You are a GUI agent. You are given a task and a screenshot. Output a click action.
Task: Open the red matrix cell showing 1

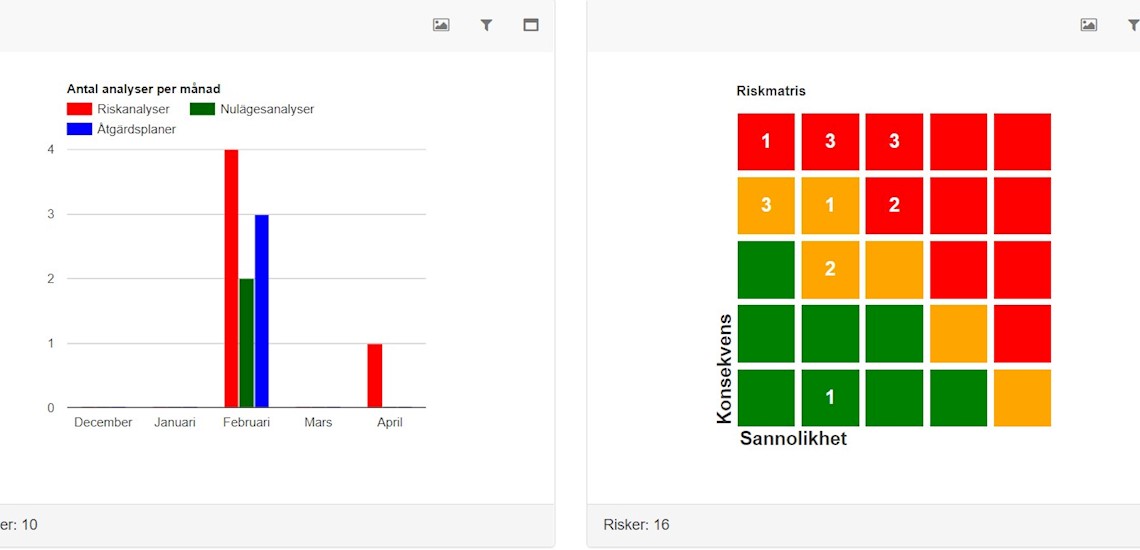tap(766, 141)
